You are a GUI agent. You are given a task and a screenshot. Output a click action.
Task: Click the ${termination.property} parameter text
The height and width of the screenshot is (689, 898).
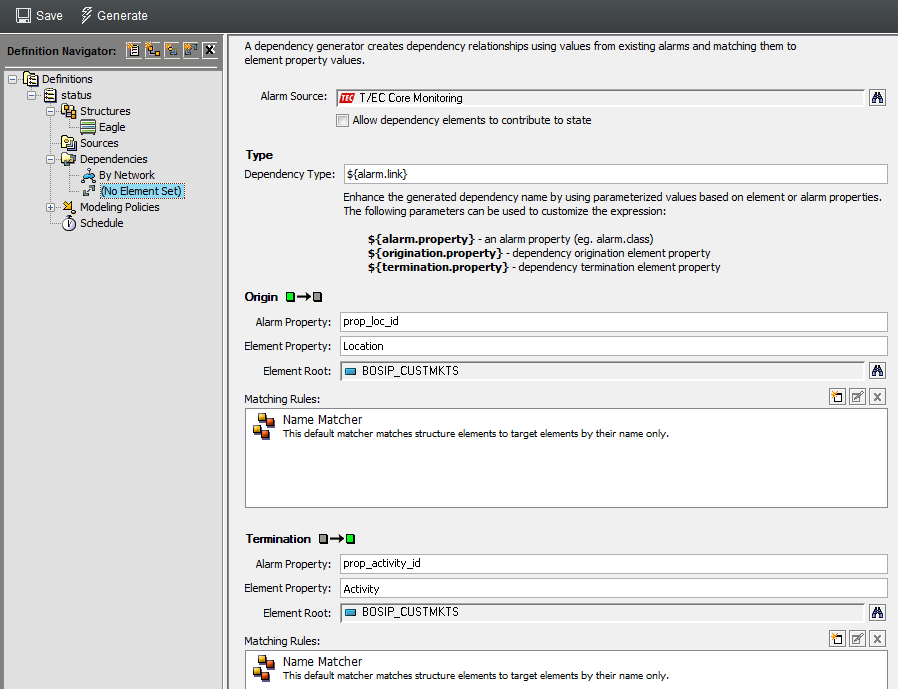click(438, 267)
